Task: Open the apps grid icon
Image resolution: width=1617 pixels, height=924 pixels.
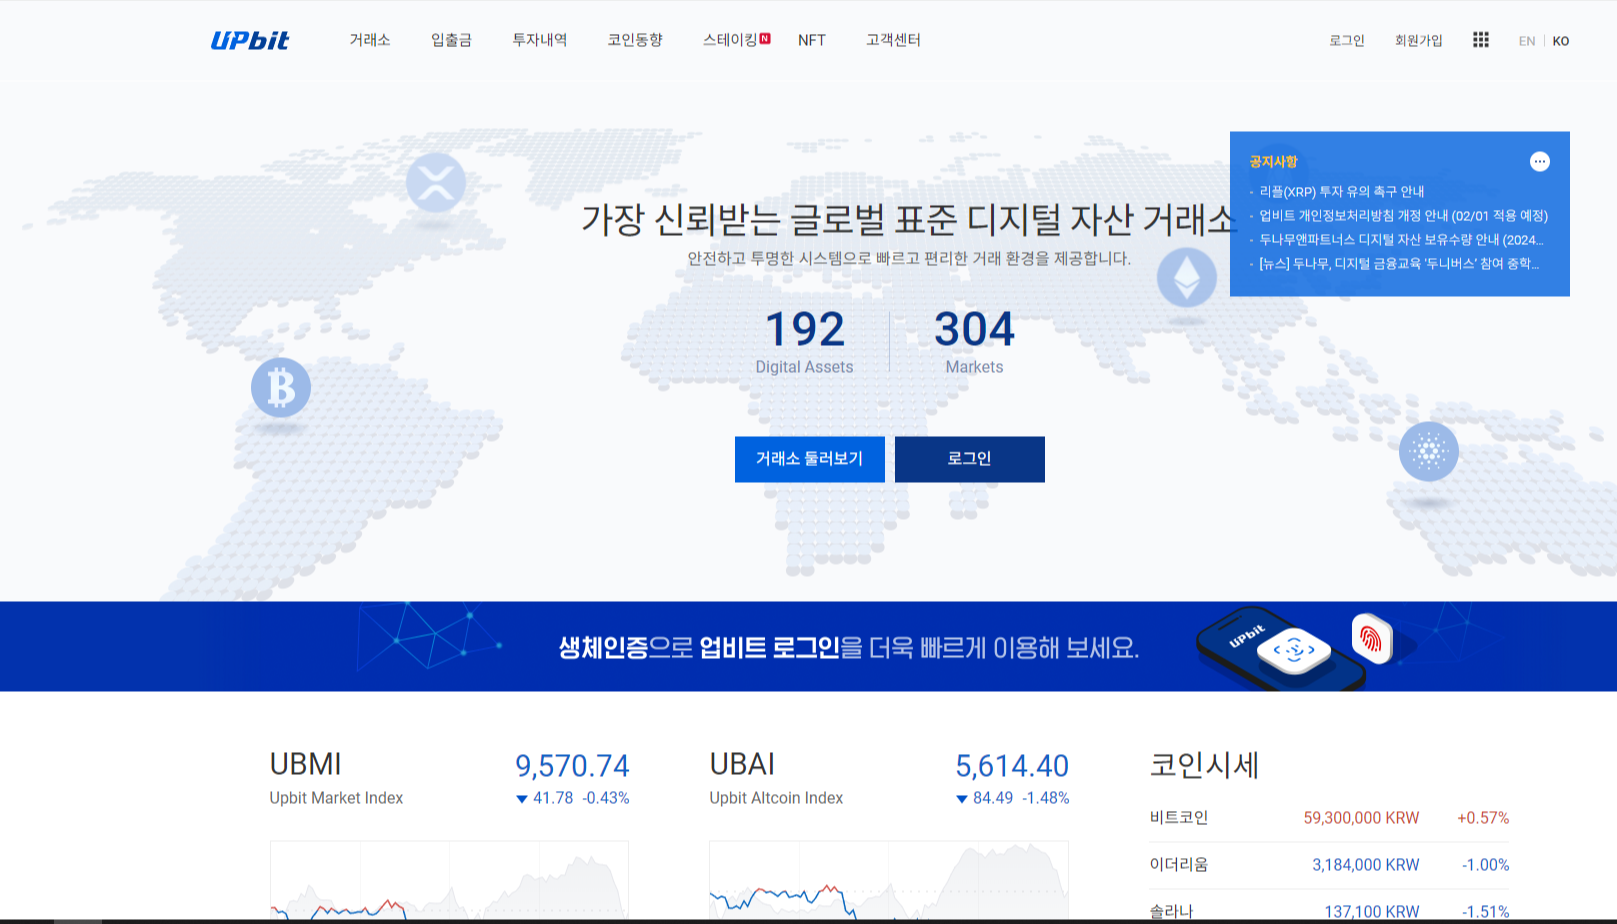Action: point(1481,40)
